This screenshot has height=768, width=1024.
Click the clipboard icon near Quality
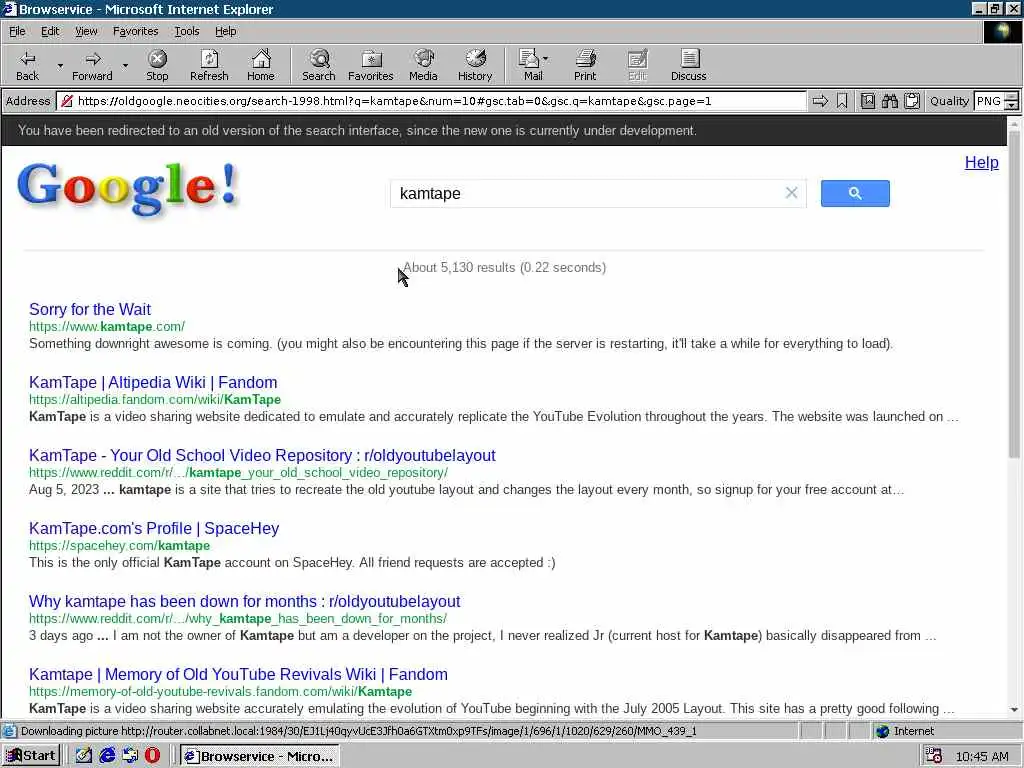(x=912, y=101)
